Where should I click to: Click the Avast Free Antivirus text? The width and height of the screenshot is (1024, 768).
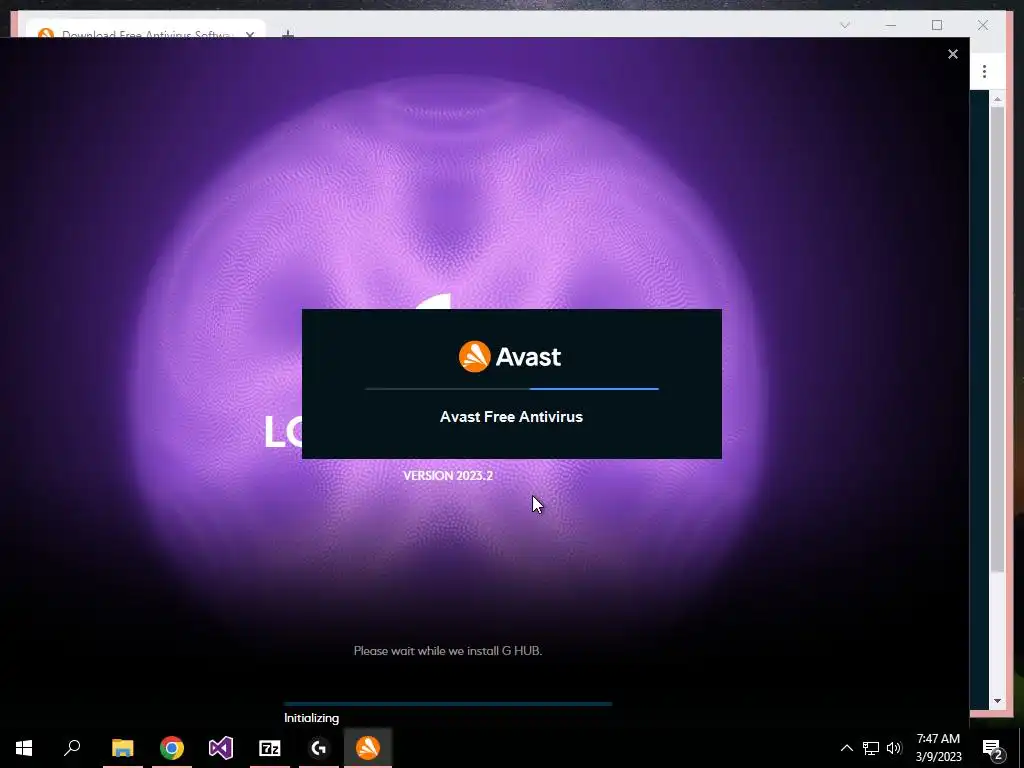pyautogui.click(x=511, y=417)
